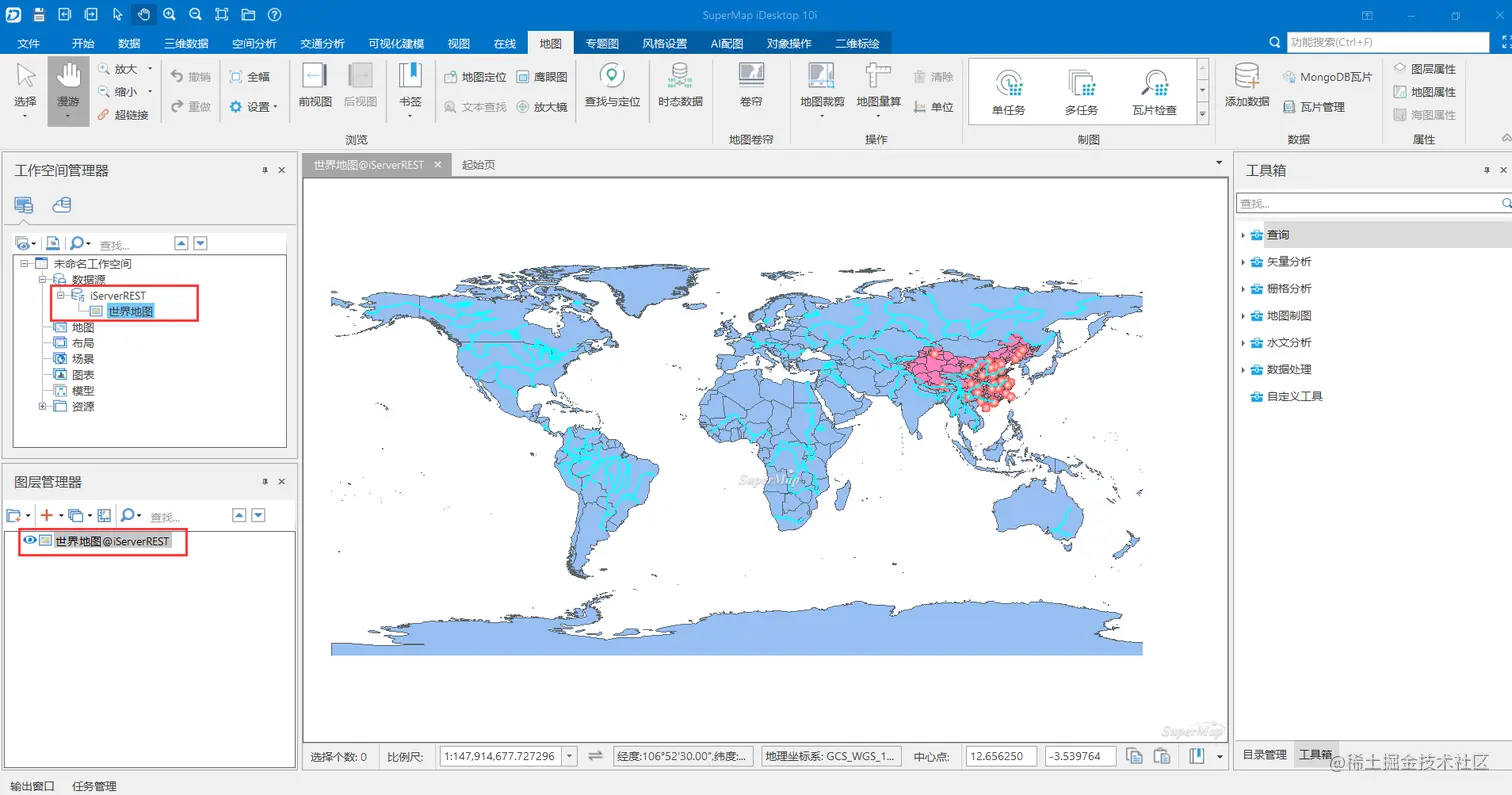1512x795 pixels.
Task: Go to 前视图 previous view
Action: (315, 85)
